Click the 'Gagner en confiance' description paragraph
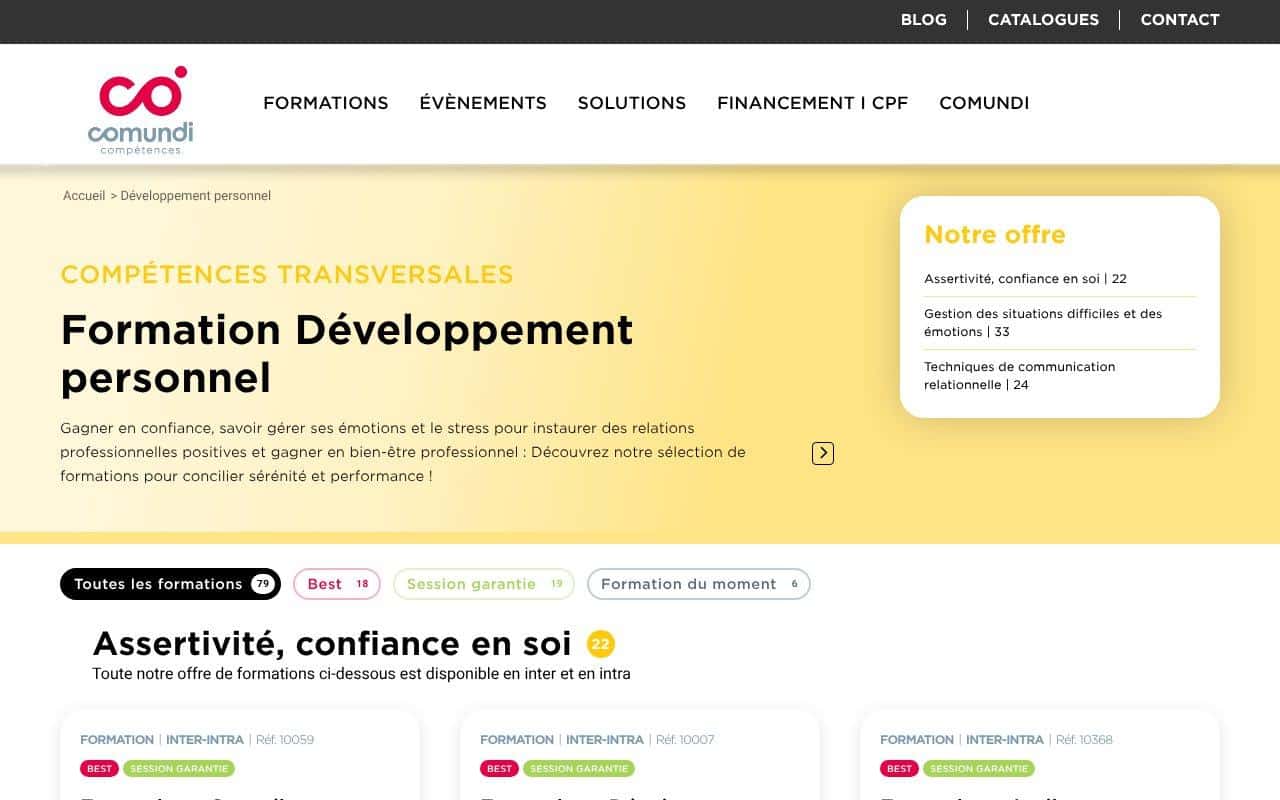The height and width of the screenshot is (800, 1280). click(403, 452)
